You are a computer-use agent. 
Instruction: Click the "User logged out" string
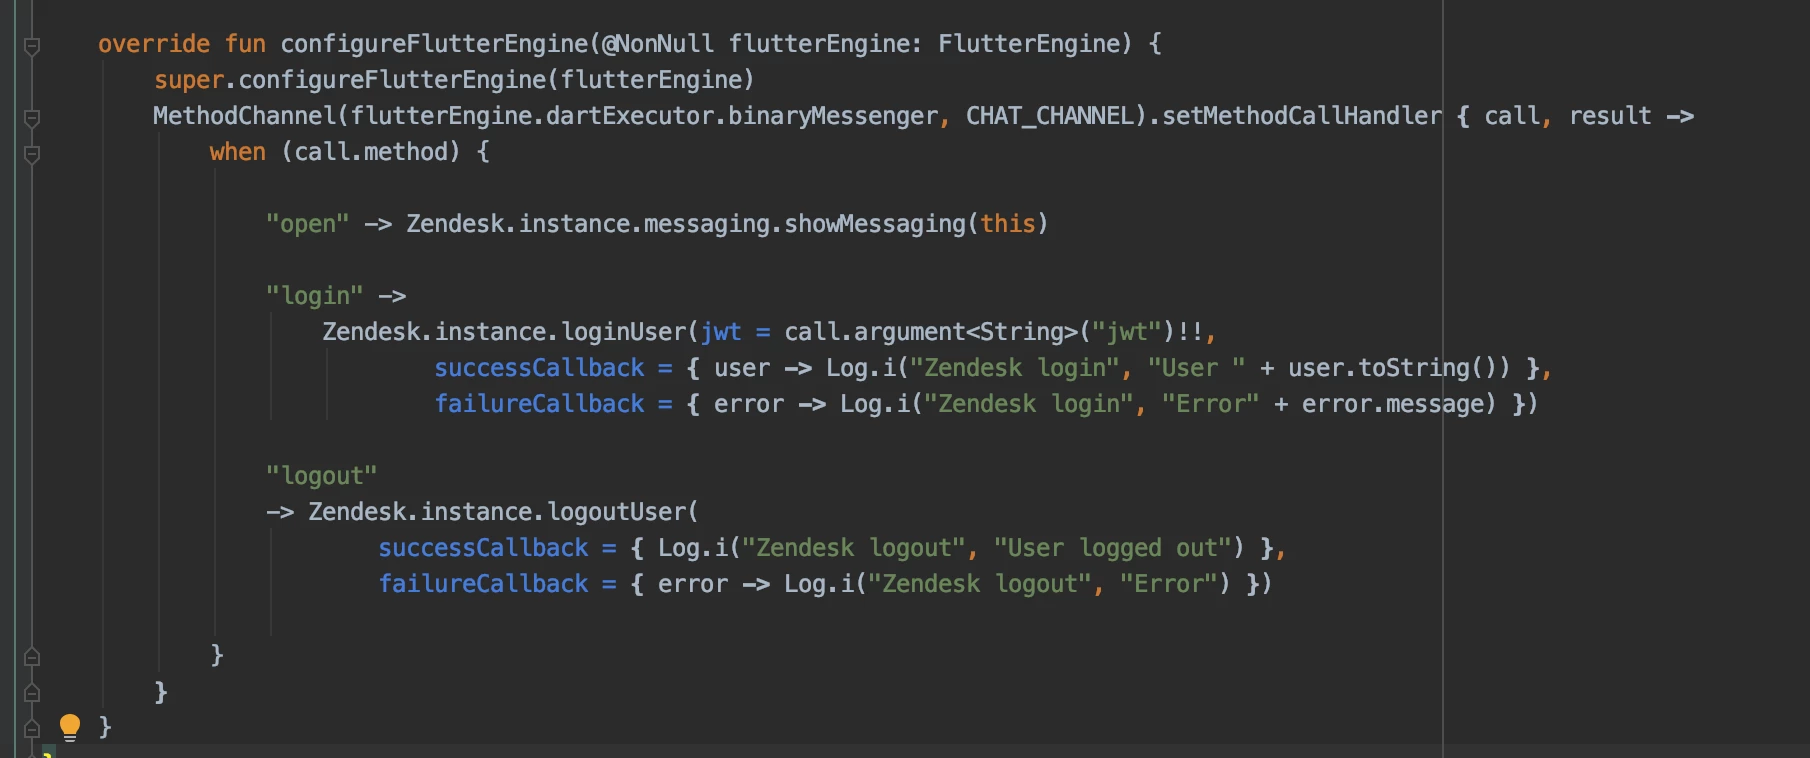point(1113,548)
